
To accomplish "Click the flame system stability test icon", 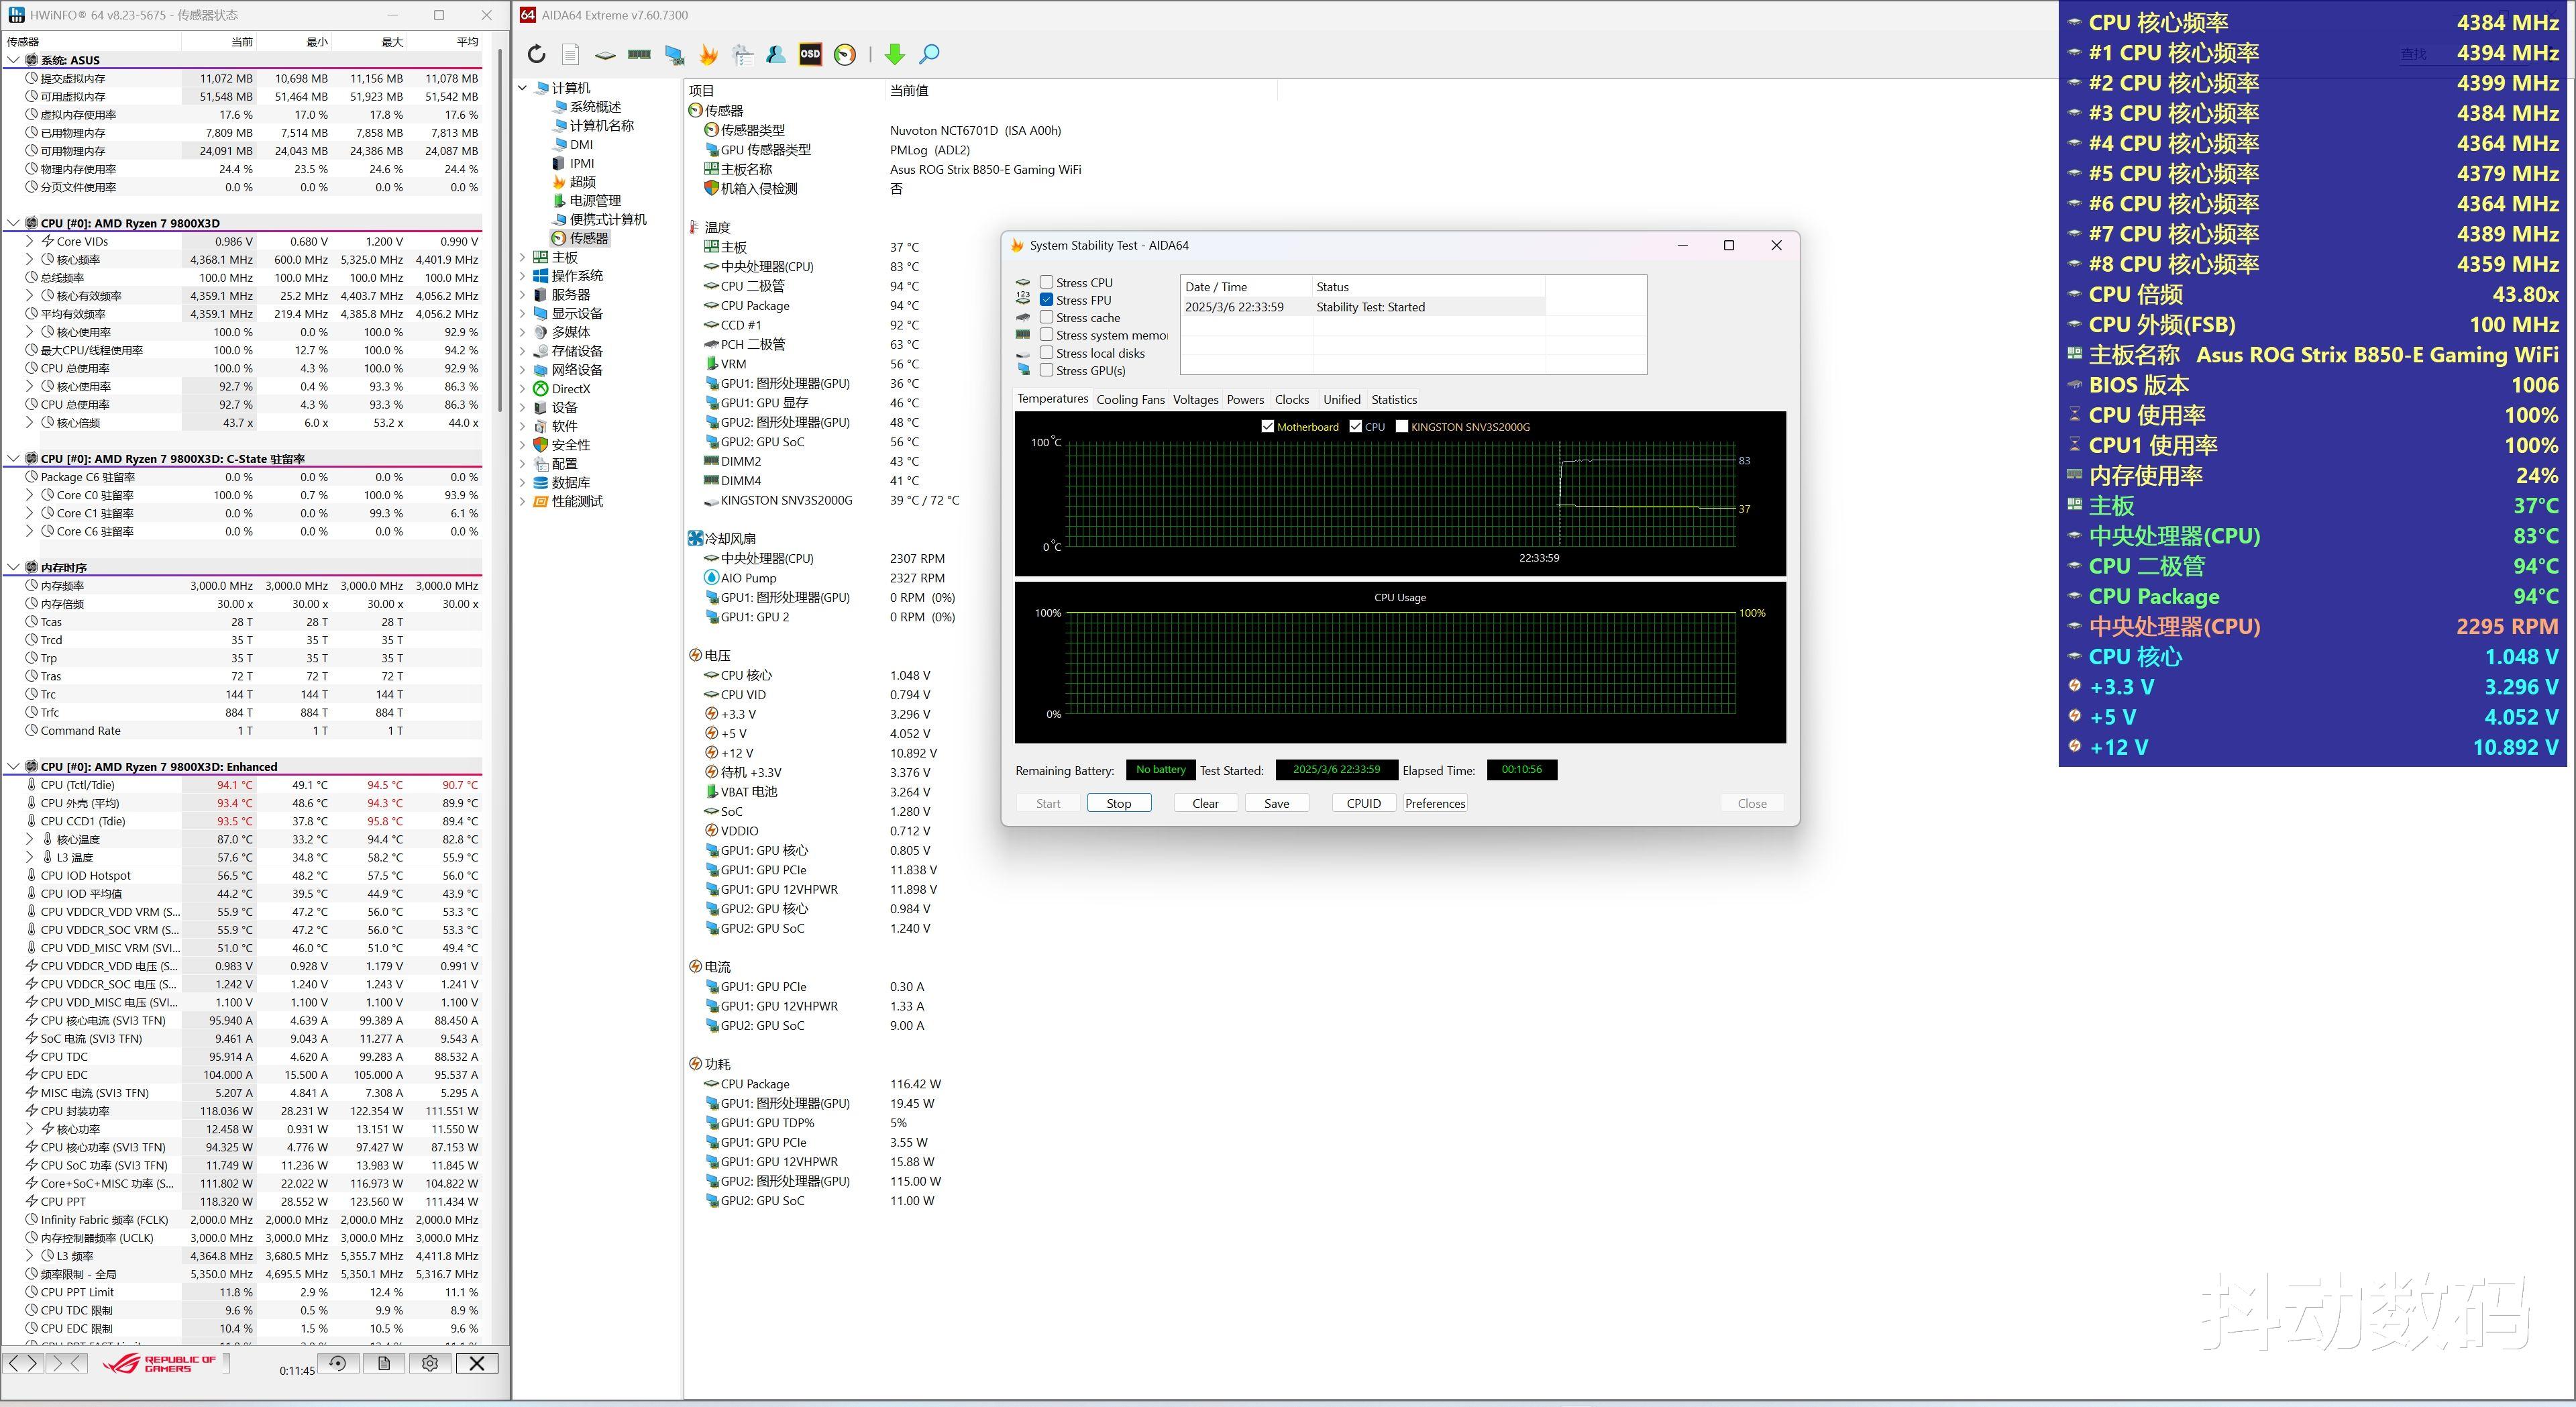I will [708, 55].
